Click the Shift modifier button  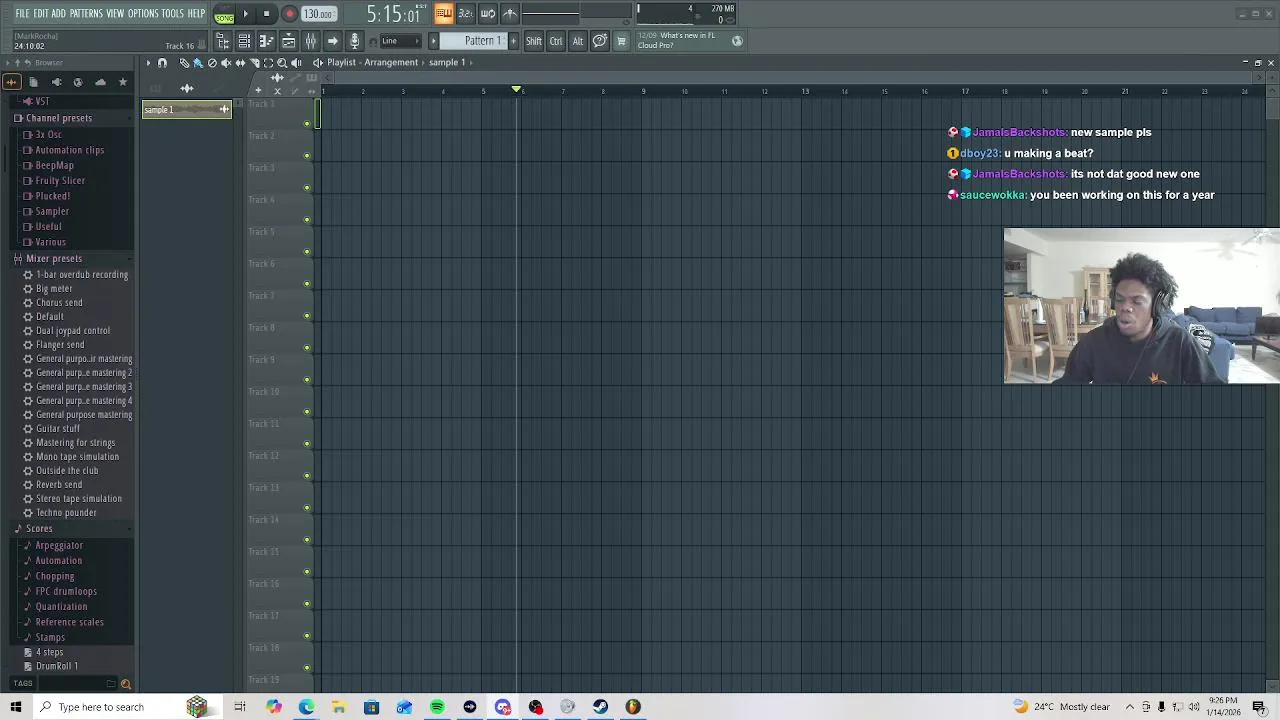534,41
